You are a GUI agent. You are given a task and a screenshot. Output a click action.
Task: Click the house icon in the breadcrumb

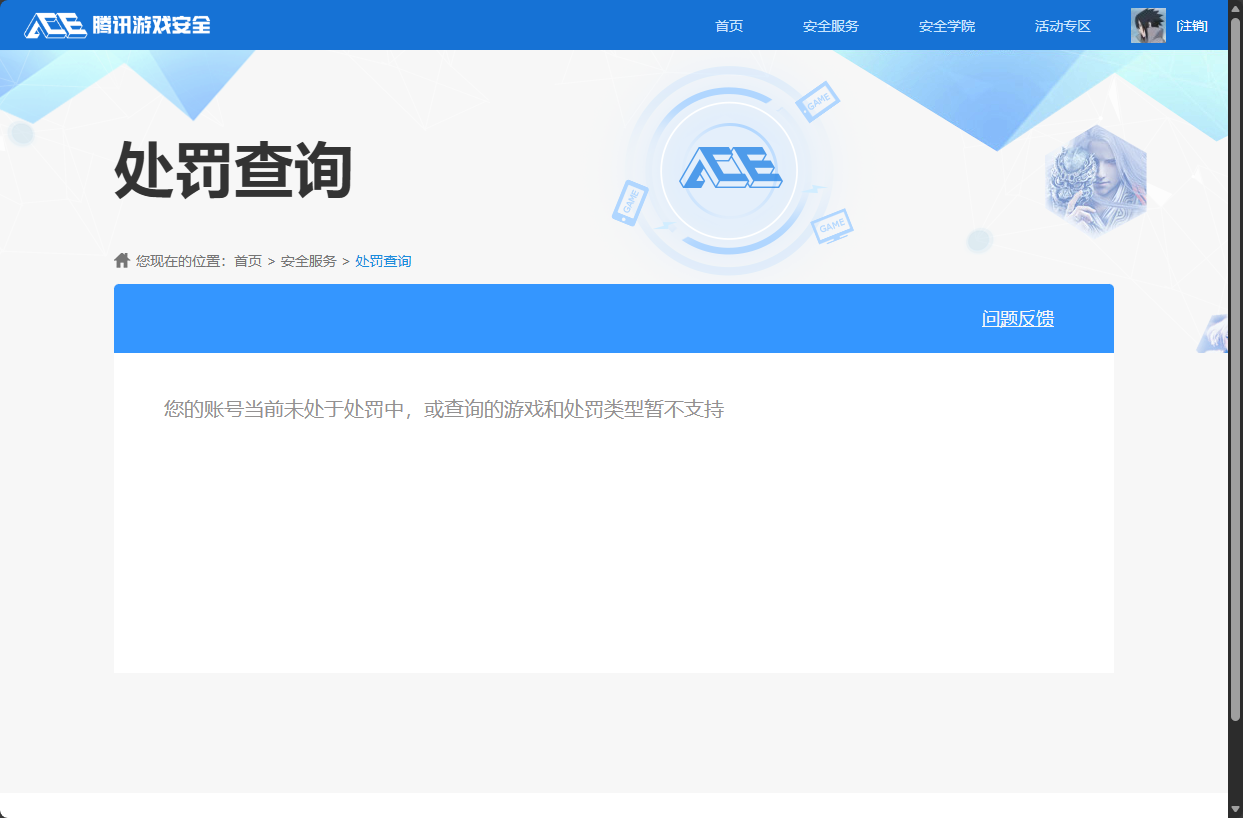pos(120,259)
